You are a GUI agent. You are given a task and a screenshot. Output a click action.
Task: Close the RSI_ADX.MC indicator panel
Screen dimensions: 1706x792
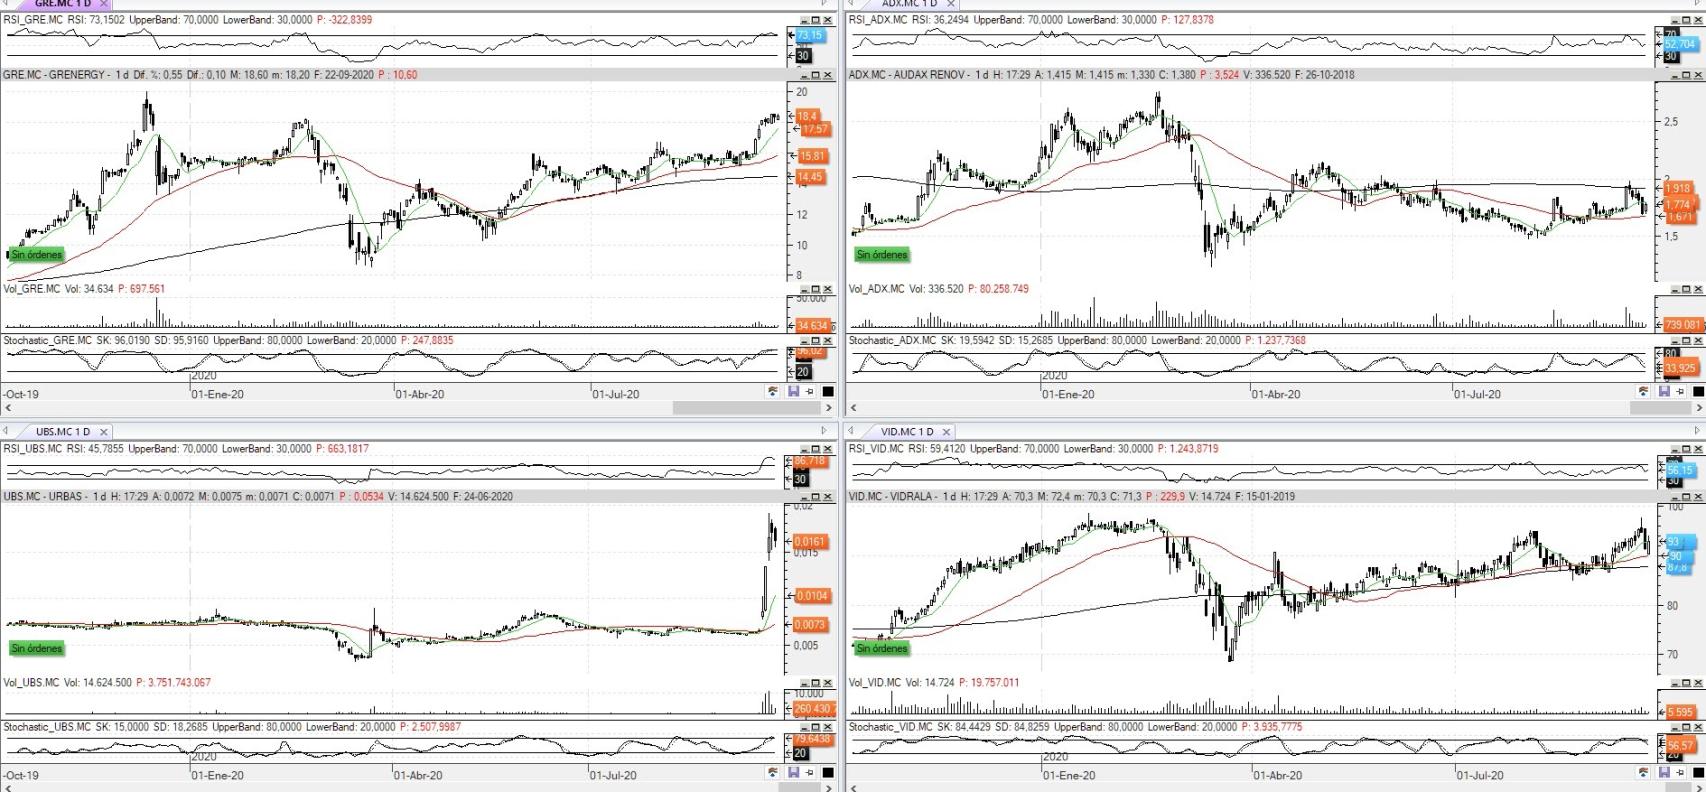click(x=1698, y=20)
